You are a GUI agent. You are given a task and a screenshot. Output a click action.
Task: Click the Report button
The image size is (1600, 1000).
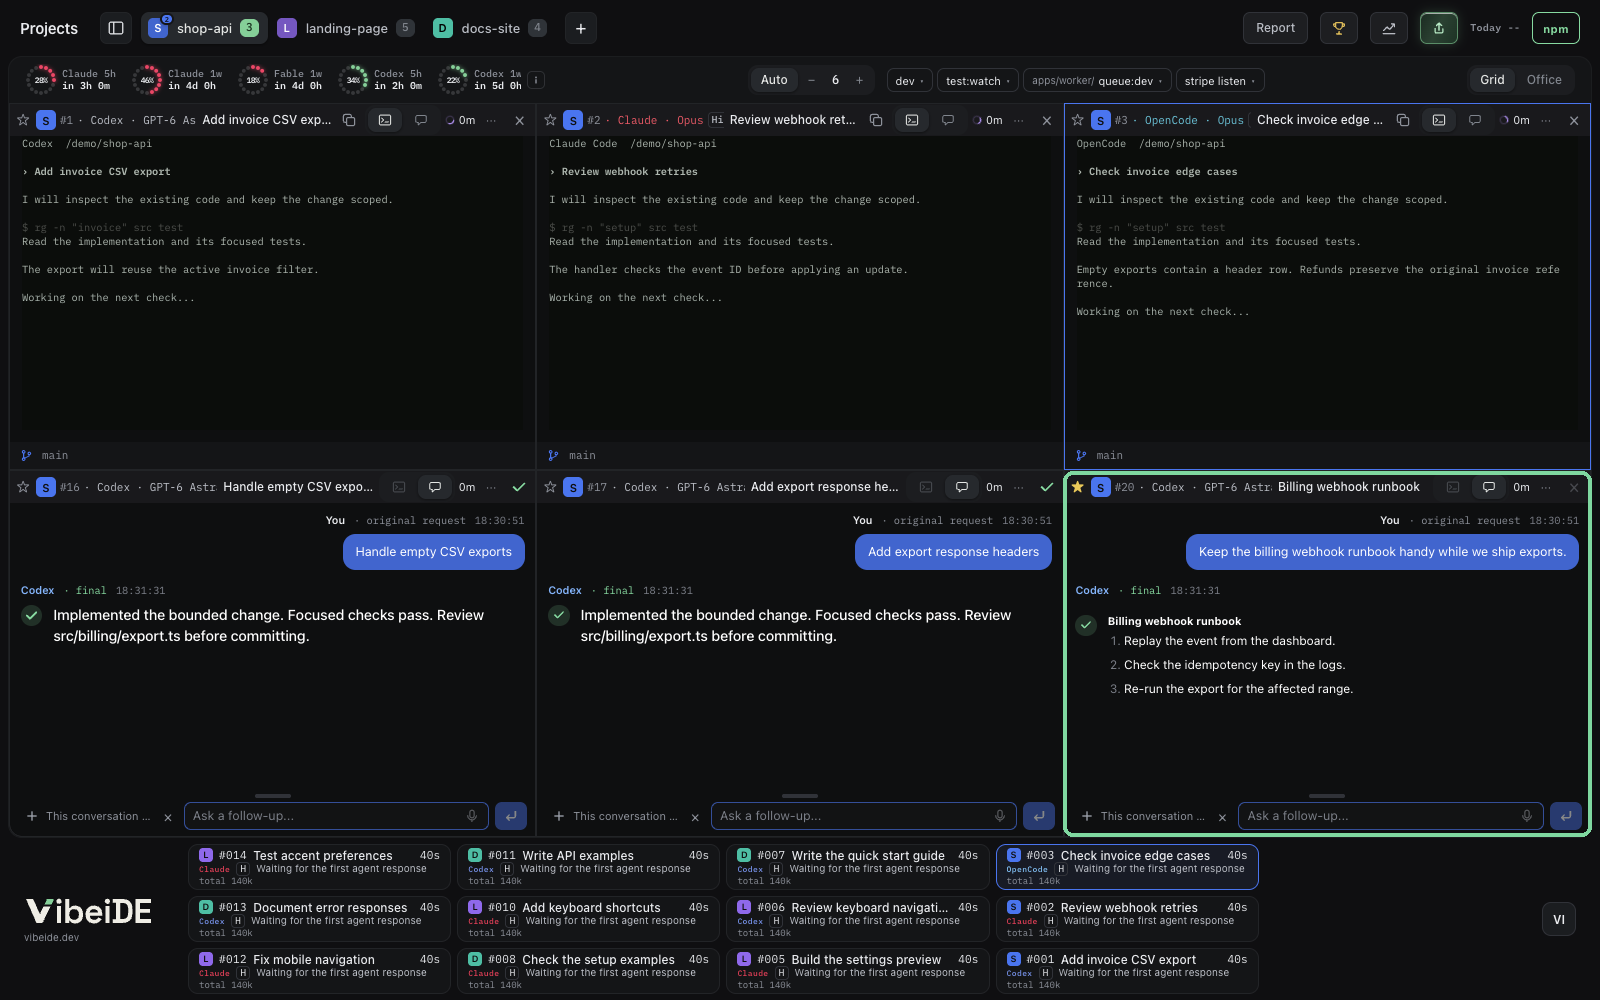pos(1275,28)
